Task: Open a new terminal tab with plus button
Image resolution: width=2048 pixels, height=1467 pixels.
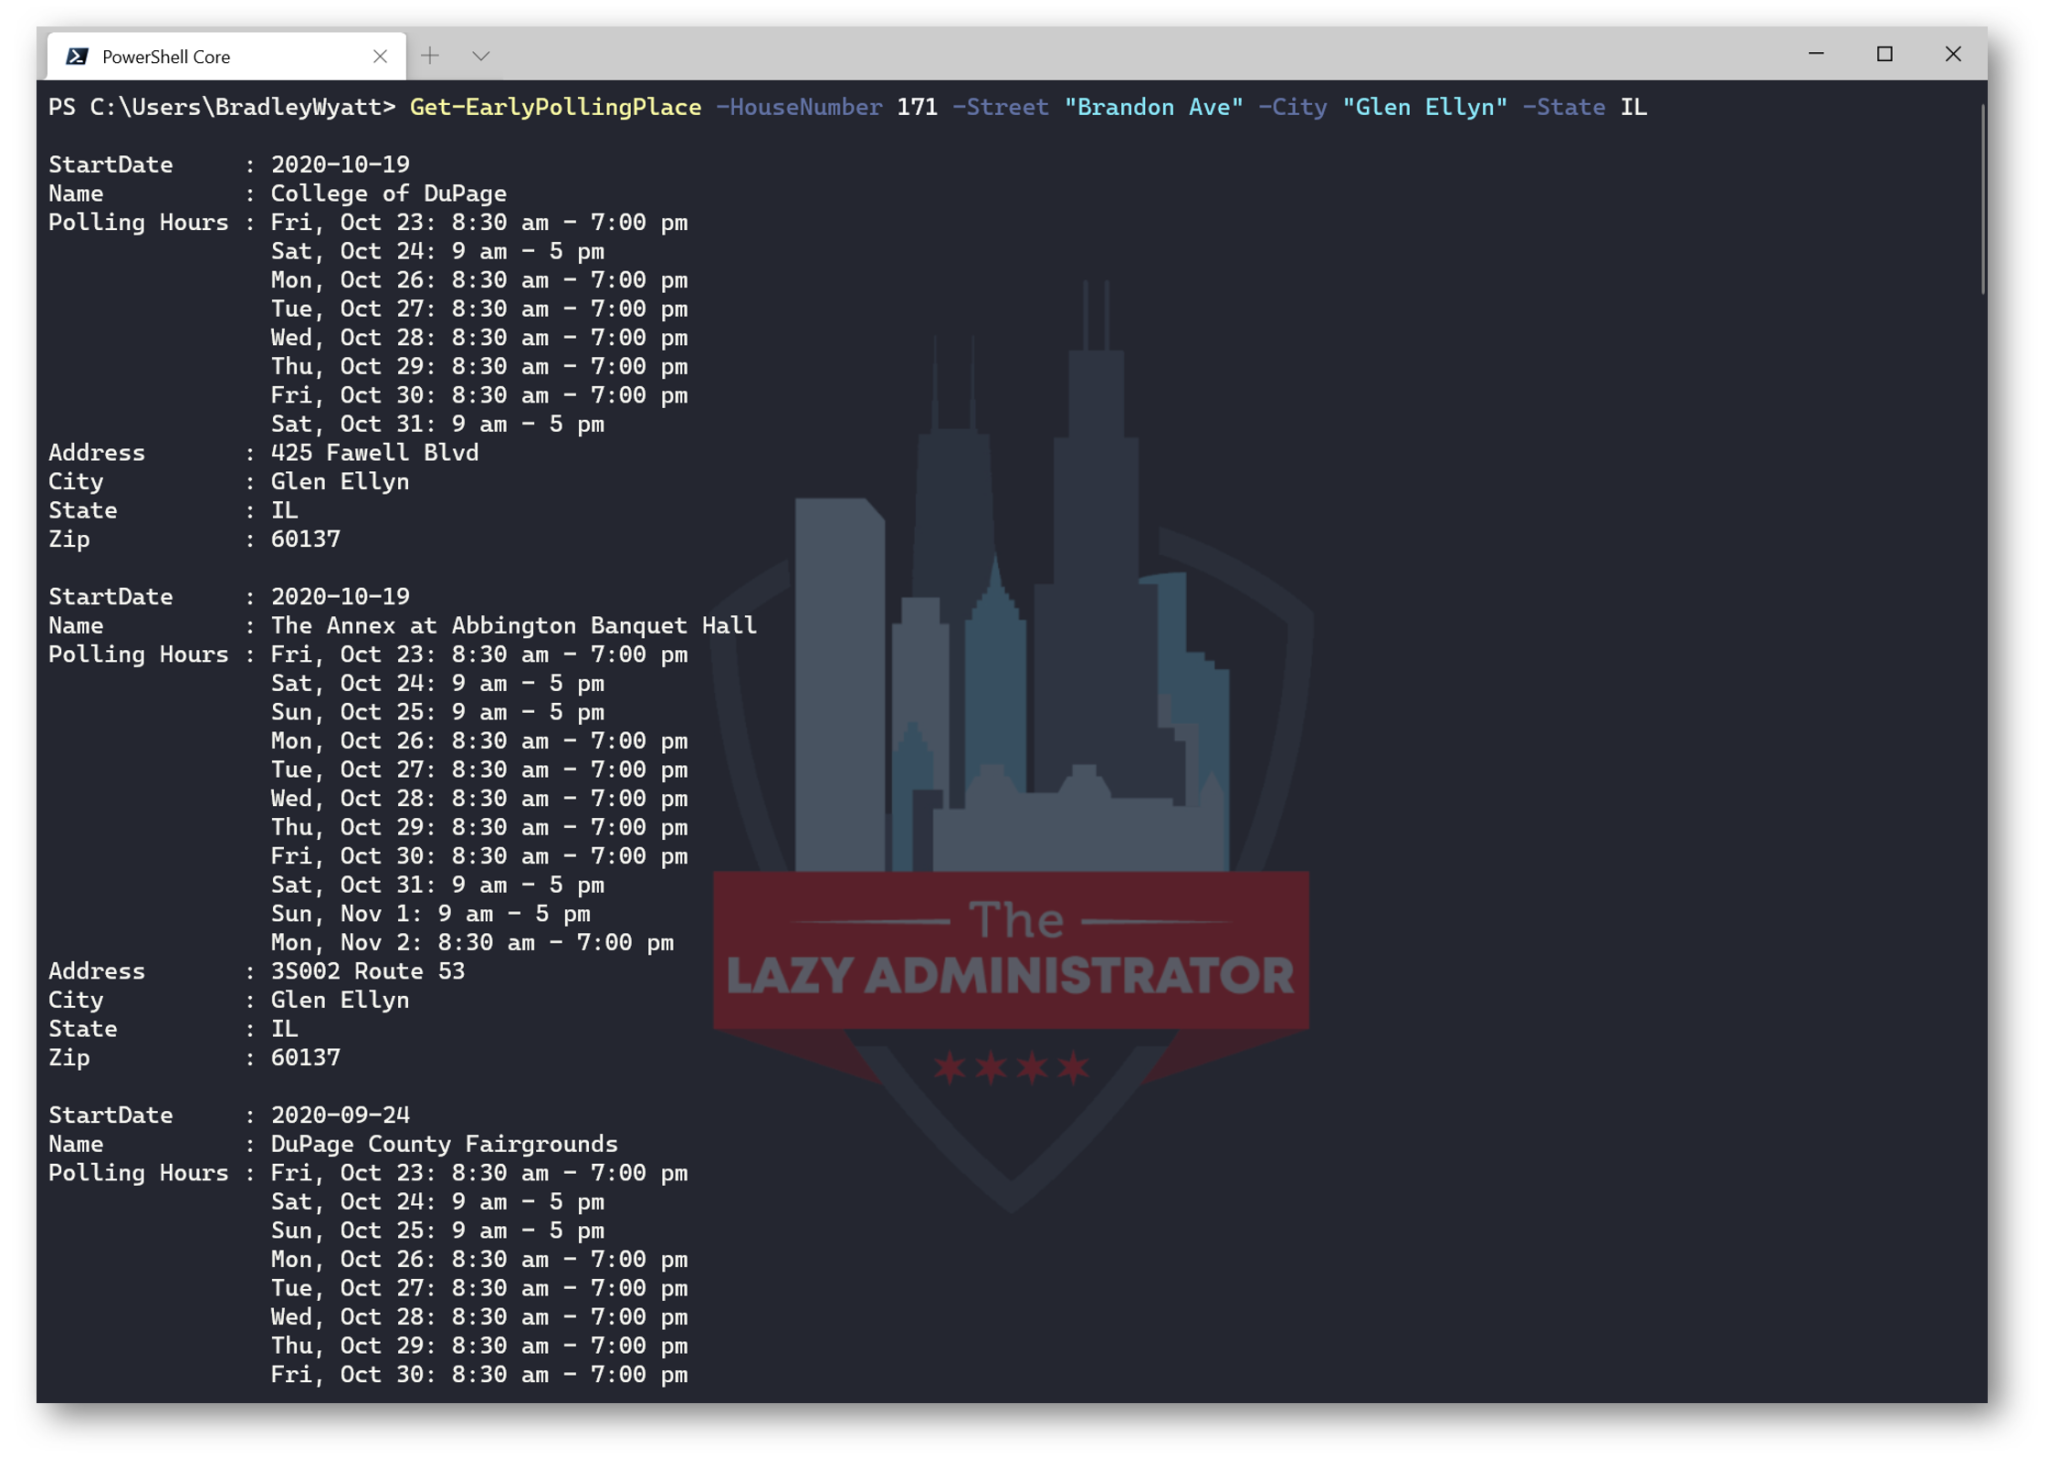Action: (430, 56)
